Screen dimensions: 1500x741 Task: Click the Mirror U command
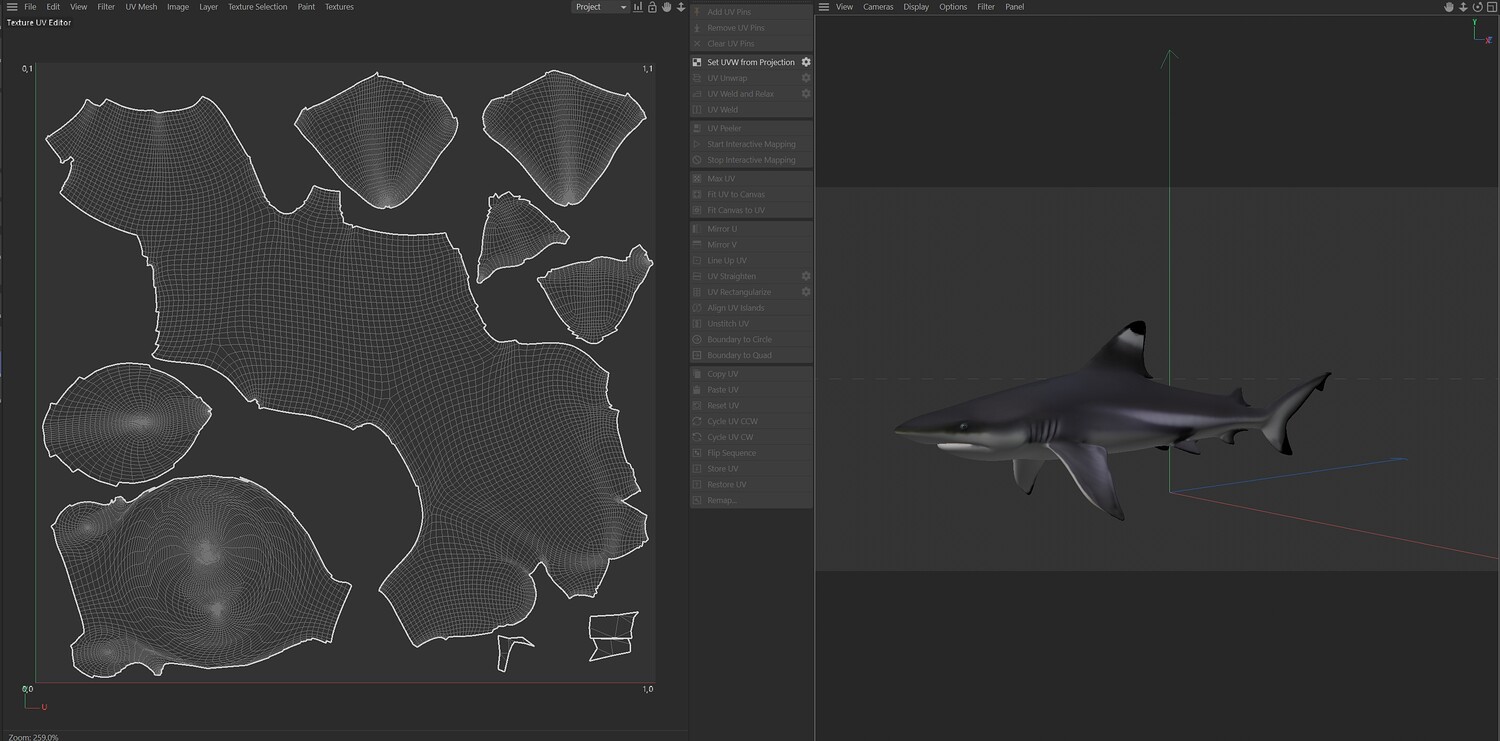click(x=751, y=229)
